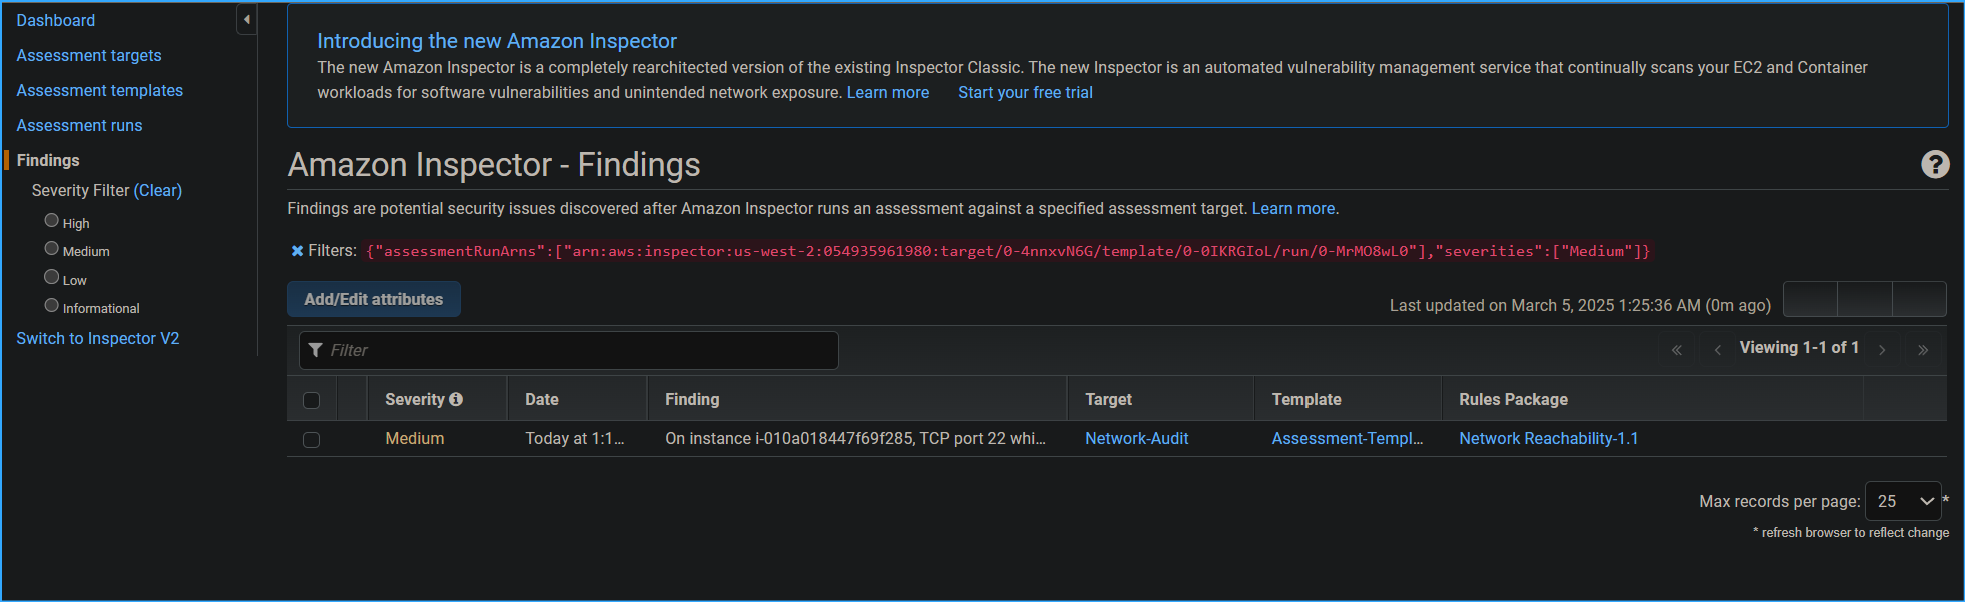1965x602 pixels.
Task: Click the Add/Edit attributes button
Action: pos(374,299)
